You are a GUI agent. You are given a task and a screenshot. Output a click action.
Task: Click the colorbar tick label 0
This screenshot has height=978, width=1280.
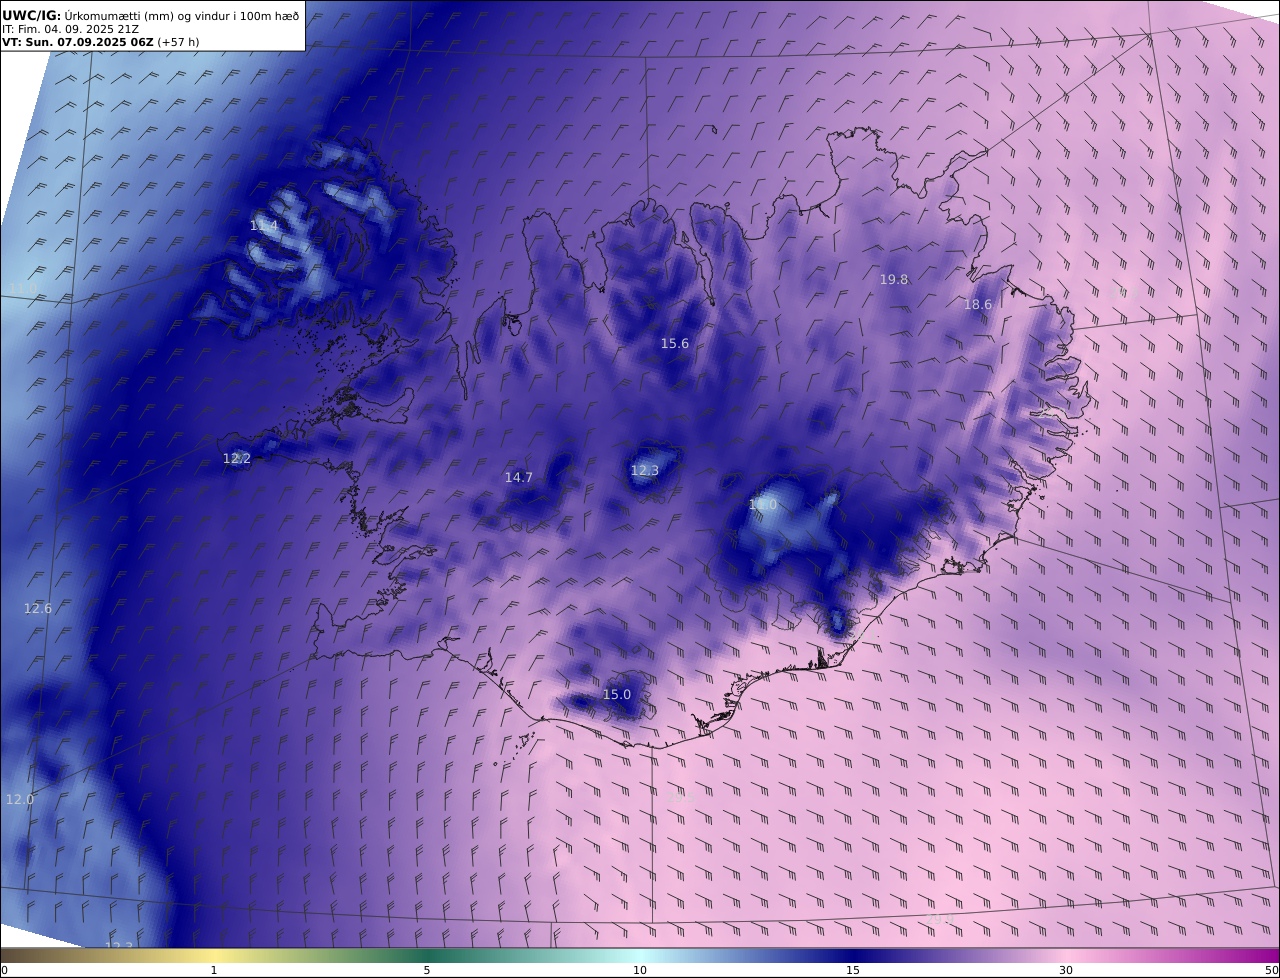click(4, 971)
